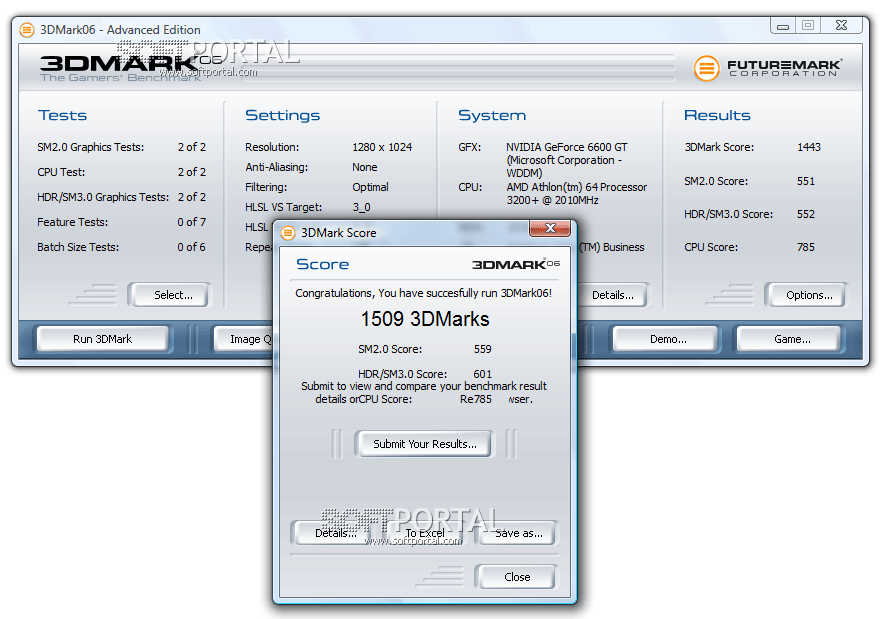Click HLSL VS Target value 3_0
The width and height of the screenshot is (882, 619).
point(361,207)
